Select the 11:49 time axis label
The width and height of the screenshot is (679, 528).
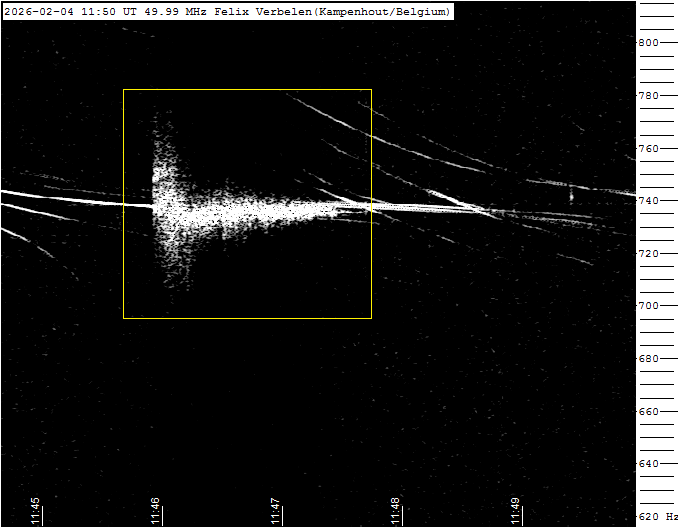click(x=516, y=510)
